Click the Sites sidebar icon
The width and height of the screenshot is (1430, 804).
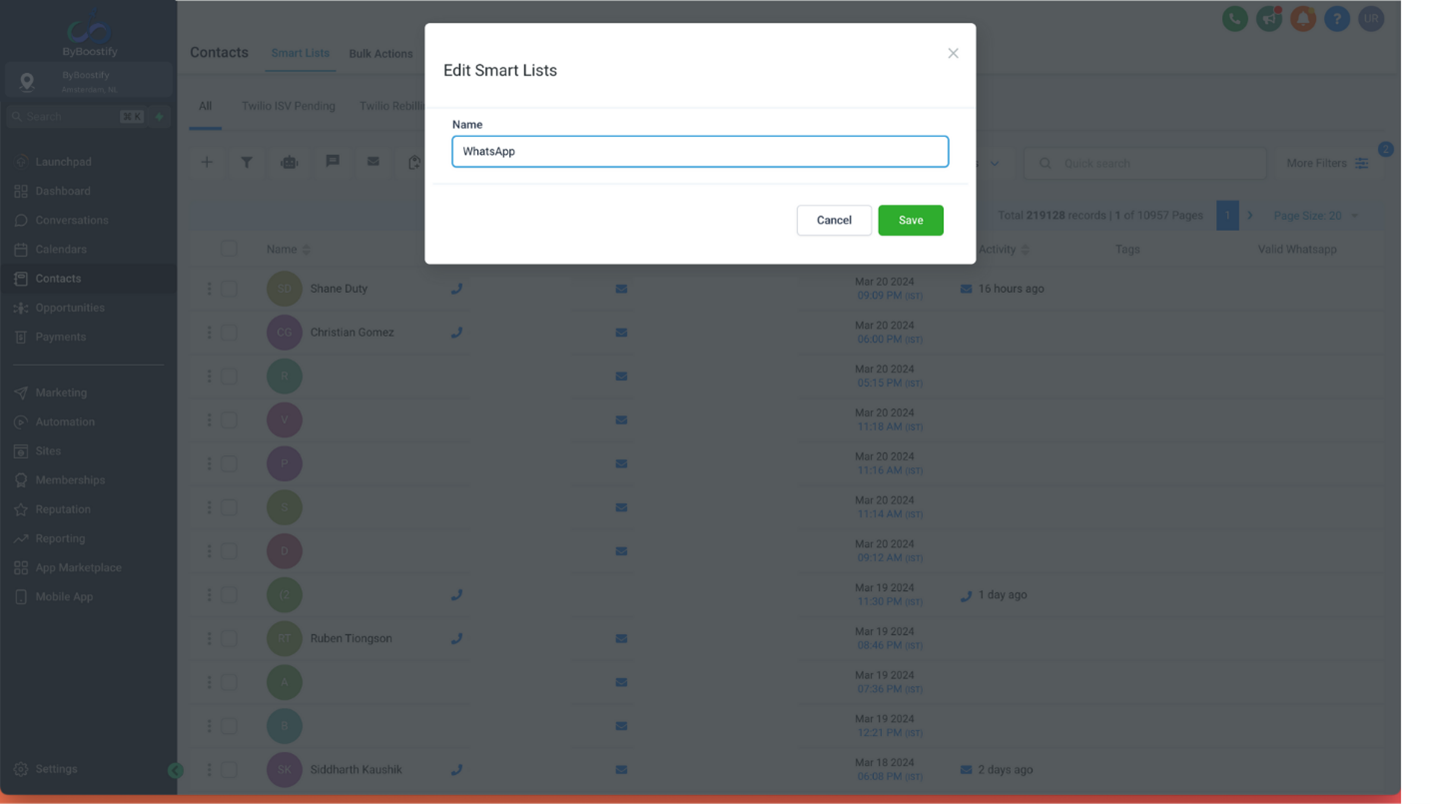[x=21, y=451]
